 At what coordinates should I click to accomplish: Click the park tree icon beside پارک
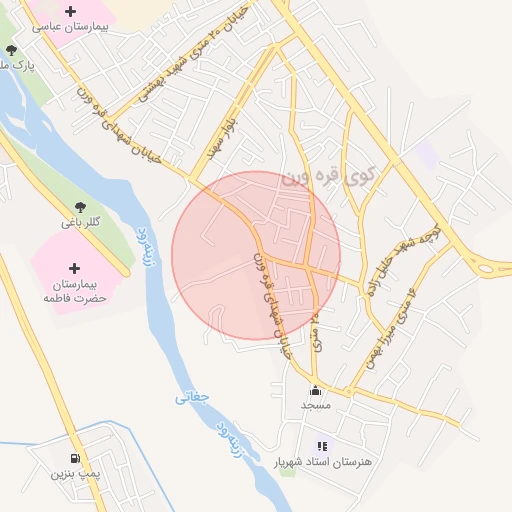click(x=11, y=50)
